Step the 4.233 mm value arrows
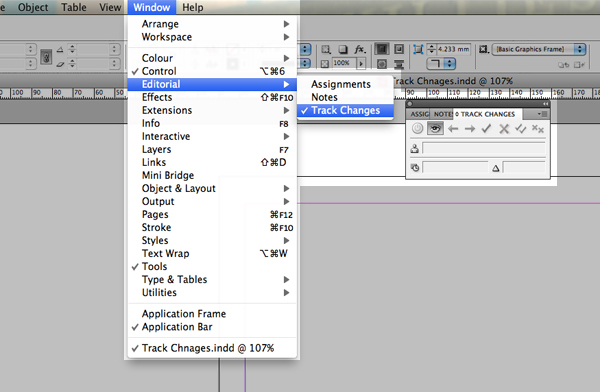 431,49
